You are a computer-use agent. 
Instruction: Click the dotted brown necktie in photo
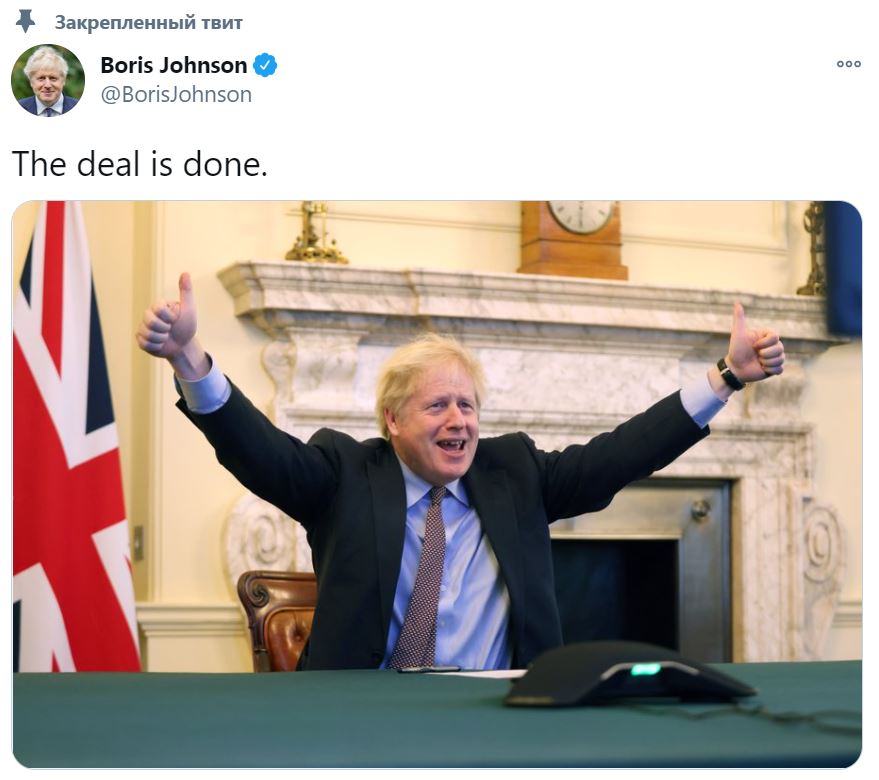[x=420, y=578]
